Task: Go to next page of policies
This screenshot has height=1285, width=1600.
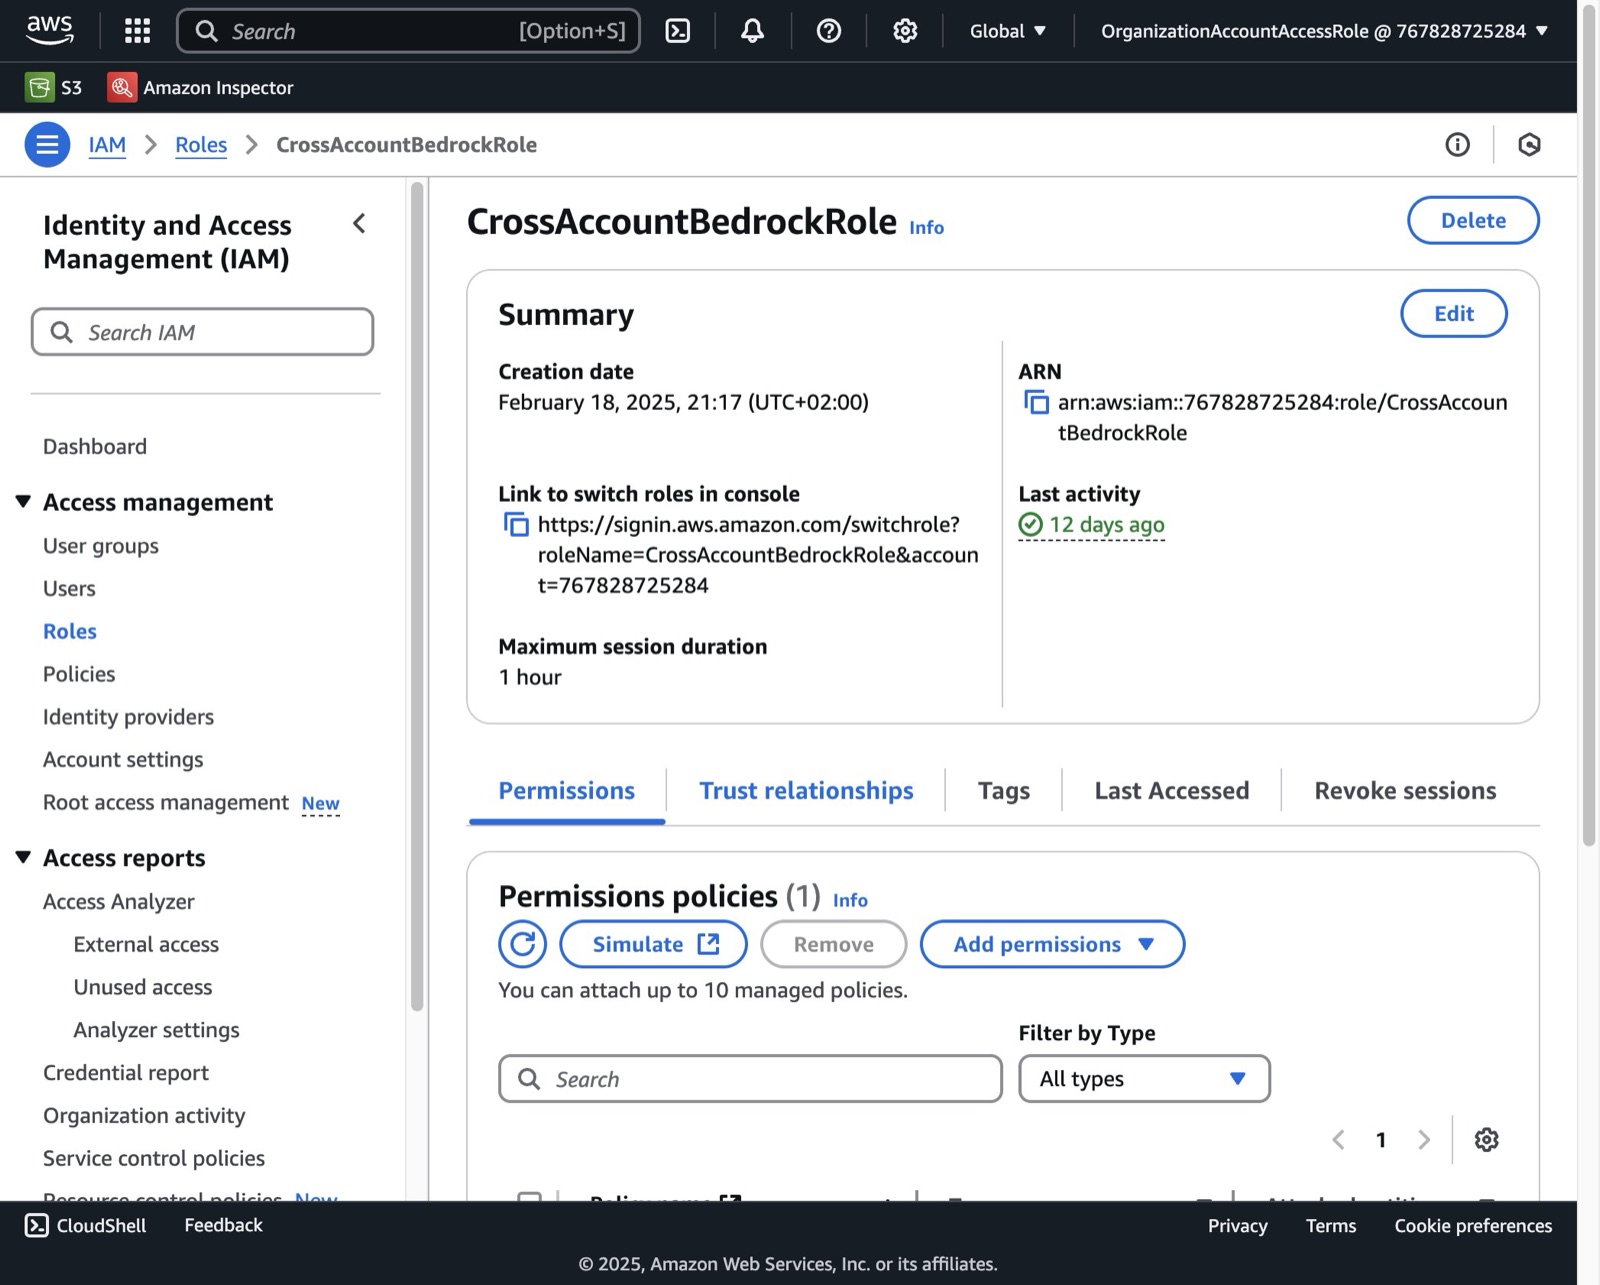Action: (1424, 1140)
